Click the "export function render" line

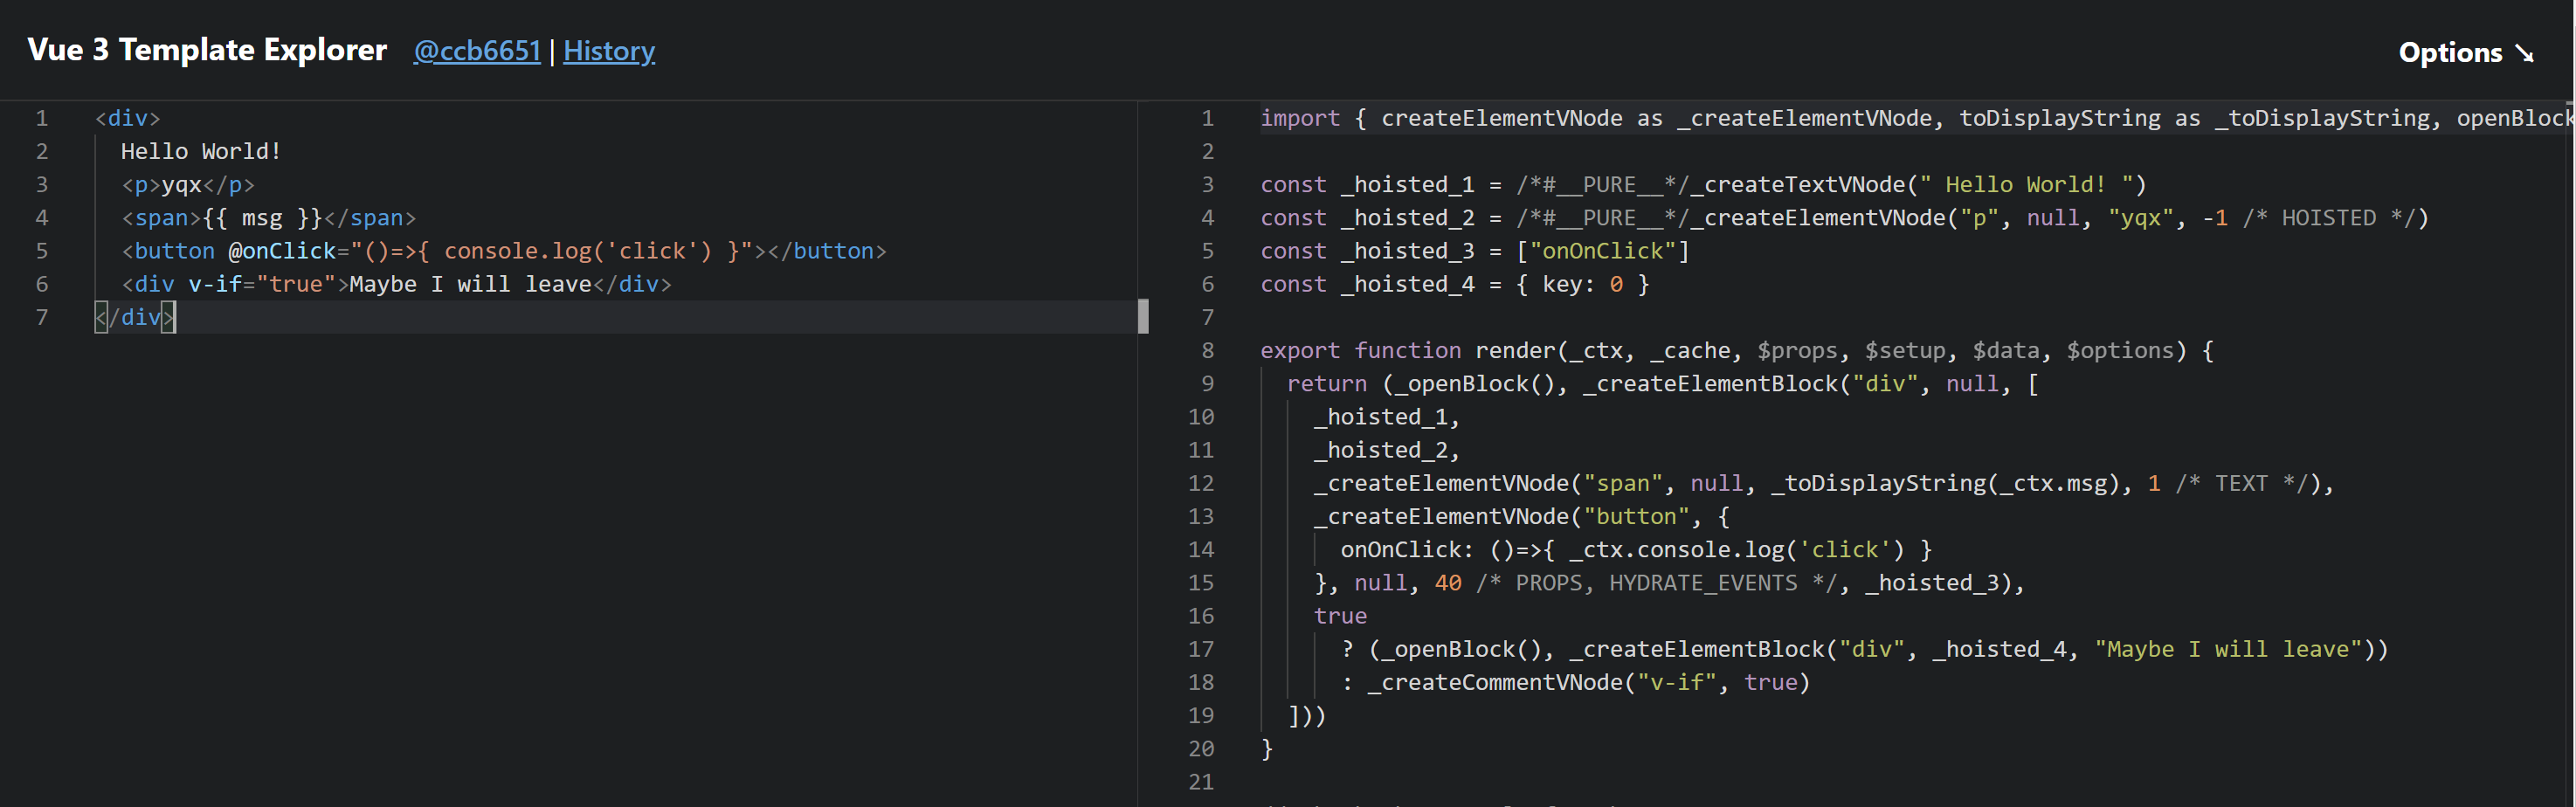(x=1737, y=350)
